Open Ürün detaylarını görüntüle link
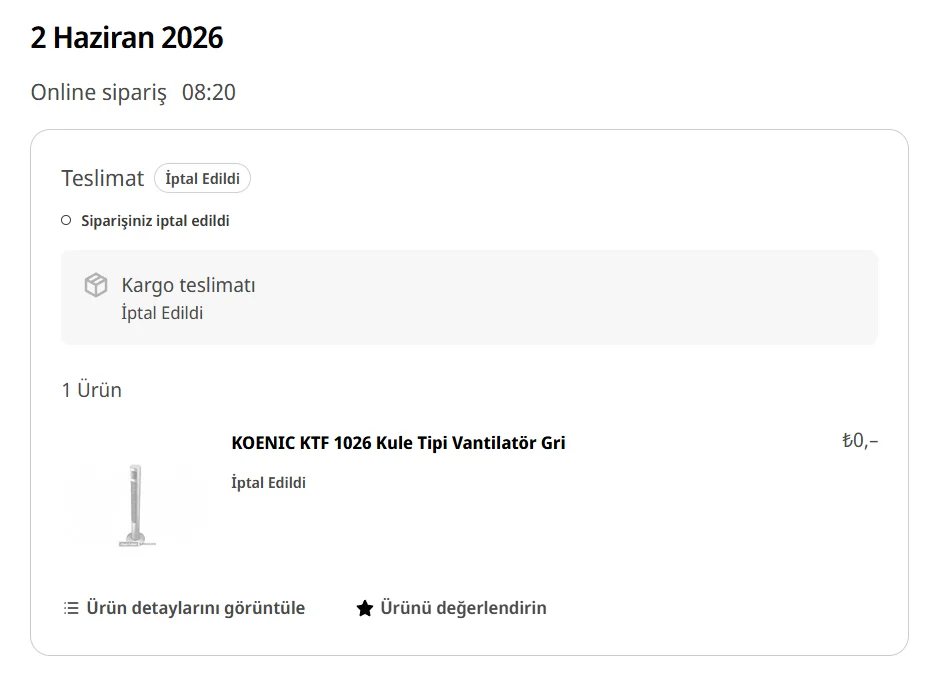This screenshot has width=928, height=675. [184, 608]
